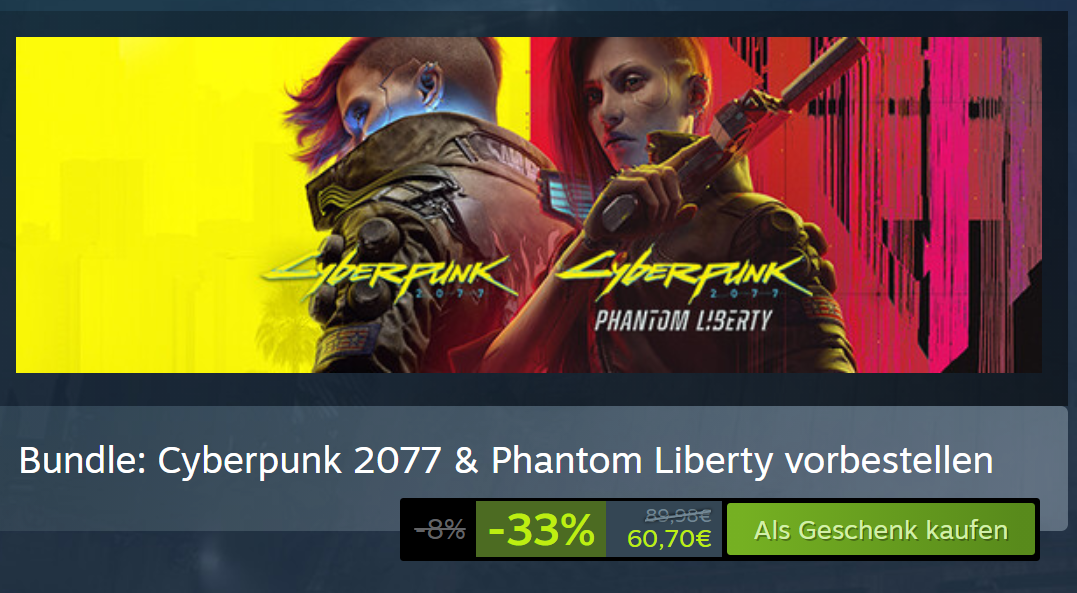Click the 60,70€ final price
Viewport: 1077px width, 593px height.
[669, 539]
